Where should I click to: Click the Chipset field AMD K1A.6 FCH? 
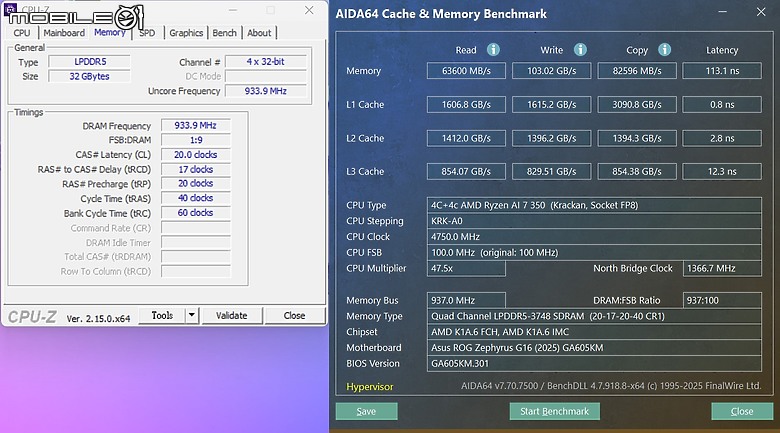pos(594,332)
